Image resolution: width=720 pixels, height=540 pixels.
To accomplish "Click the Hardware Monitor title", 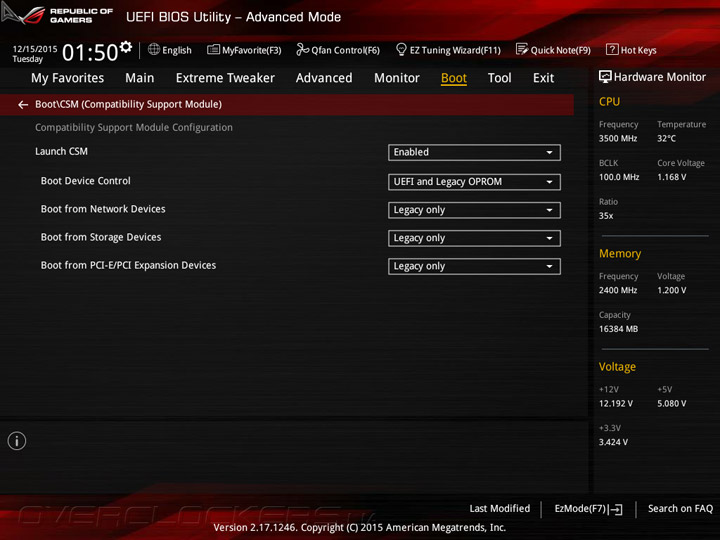I will 659,77.
